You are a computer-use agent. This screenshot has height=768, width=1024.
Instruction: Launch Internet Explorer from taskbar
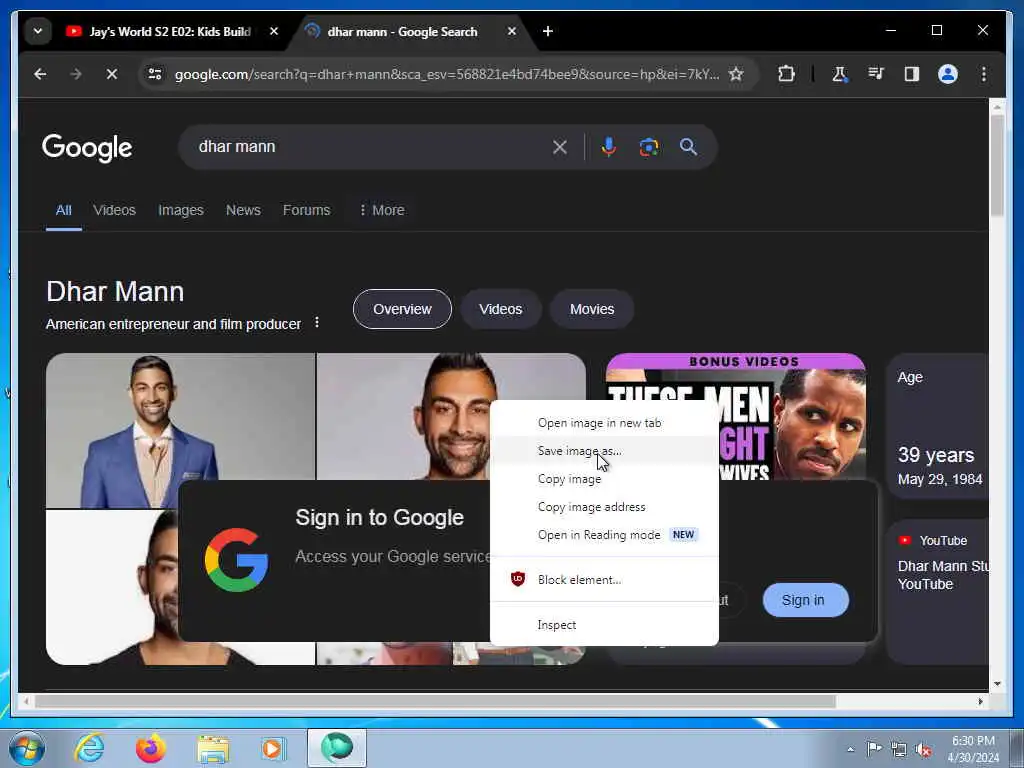tap(89, 748)
